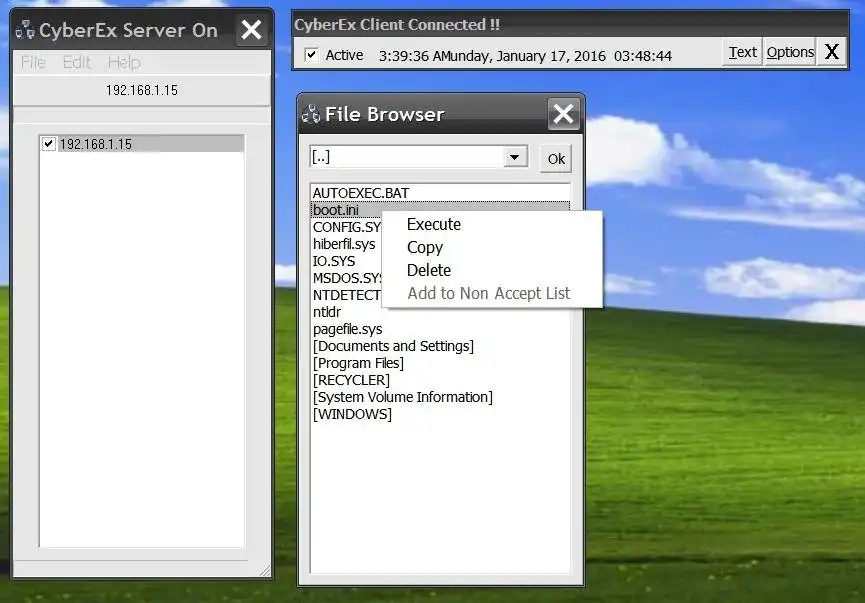Select CONFIG.SYS in the file list
The width and height of the screenshot is (865, 603).
pos(347,227)
